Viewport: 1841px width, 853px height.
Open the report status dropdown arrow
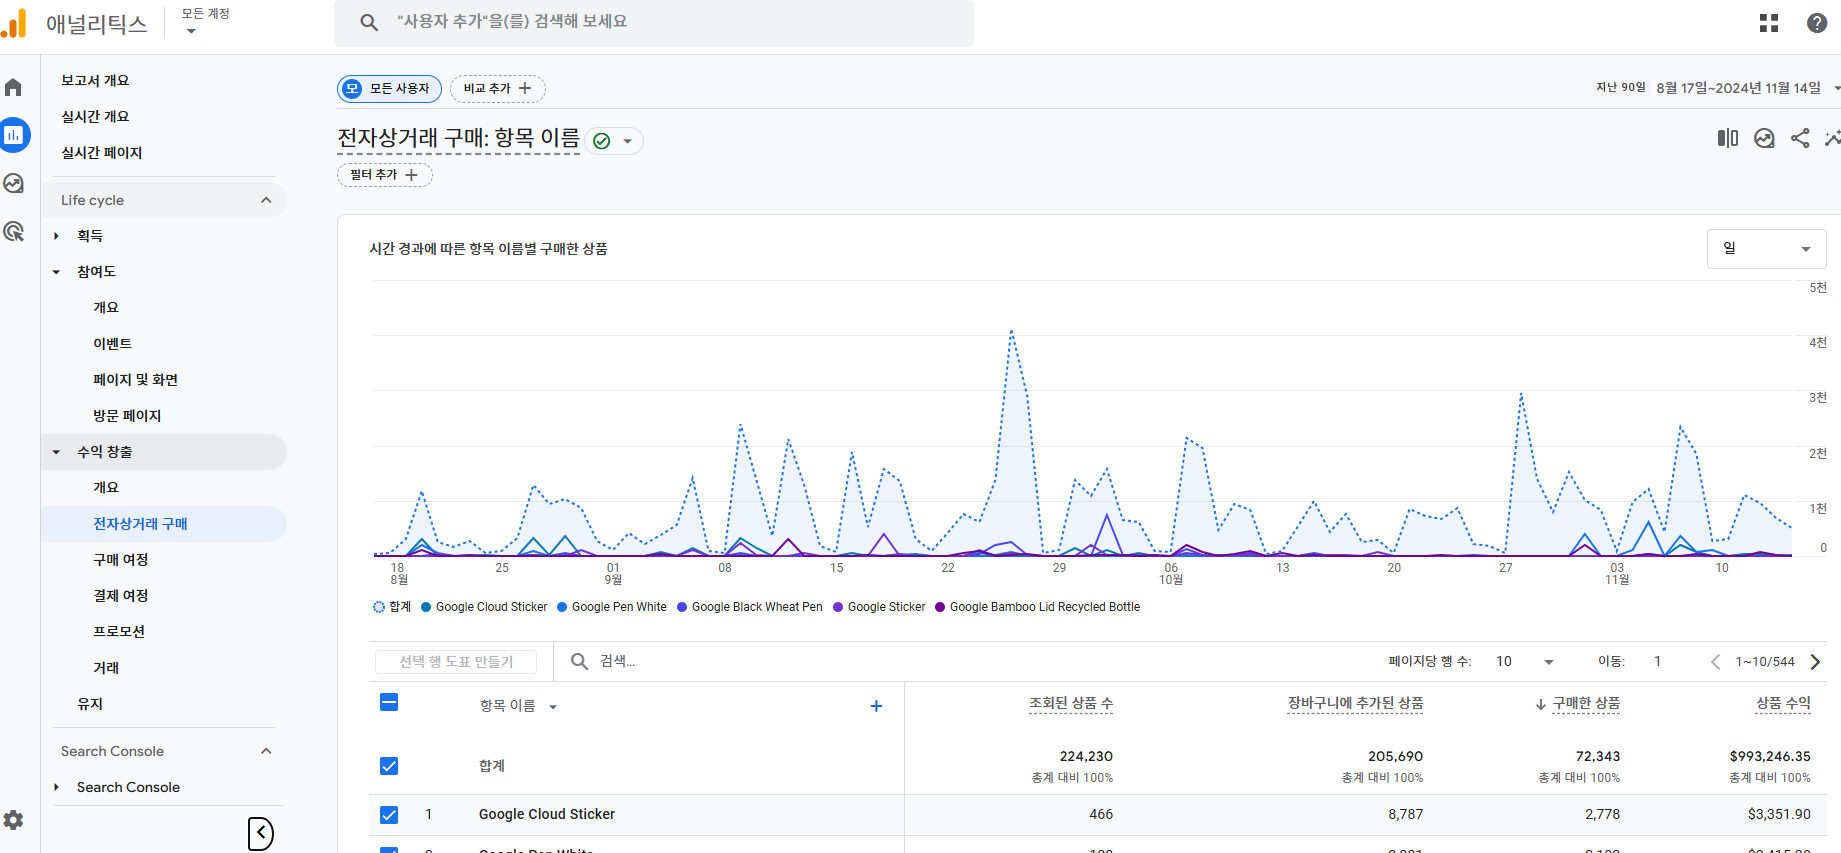(x=627, y=141)
